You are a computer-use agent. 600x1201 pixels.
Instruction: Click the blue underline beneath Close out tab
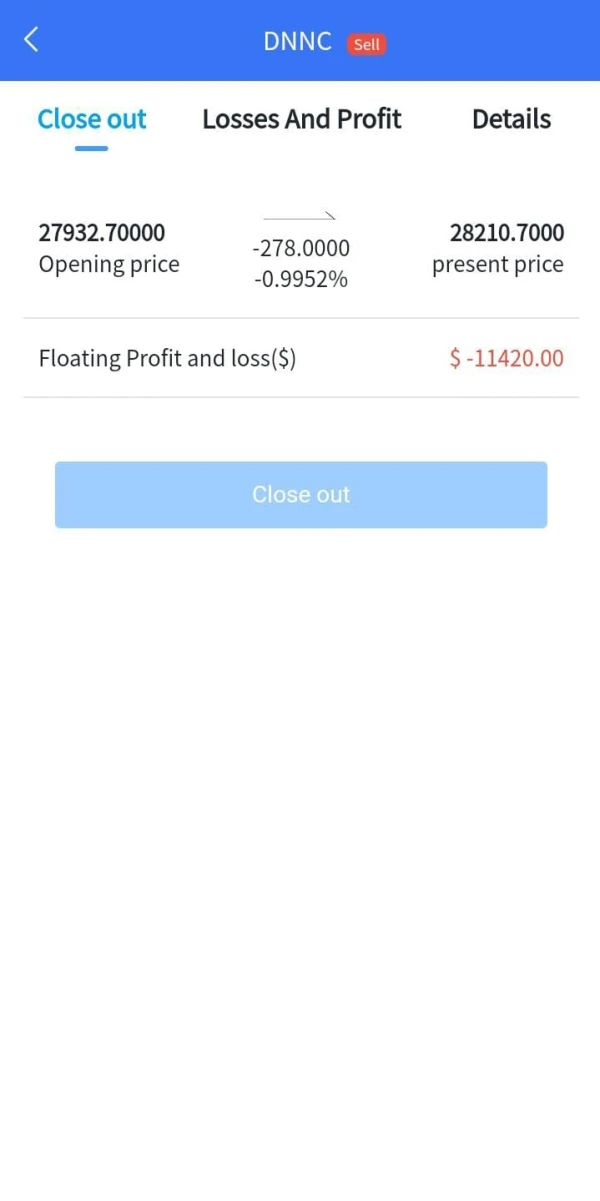point(91,148)
